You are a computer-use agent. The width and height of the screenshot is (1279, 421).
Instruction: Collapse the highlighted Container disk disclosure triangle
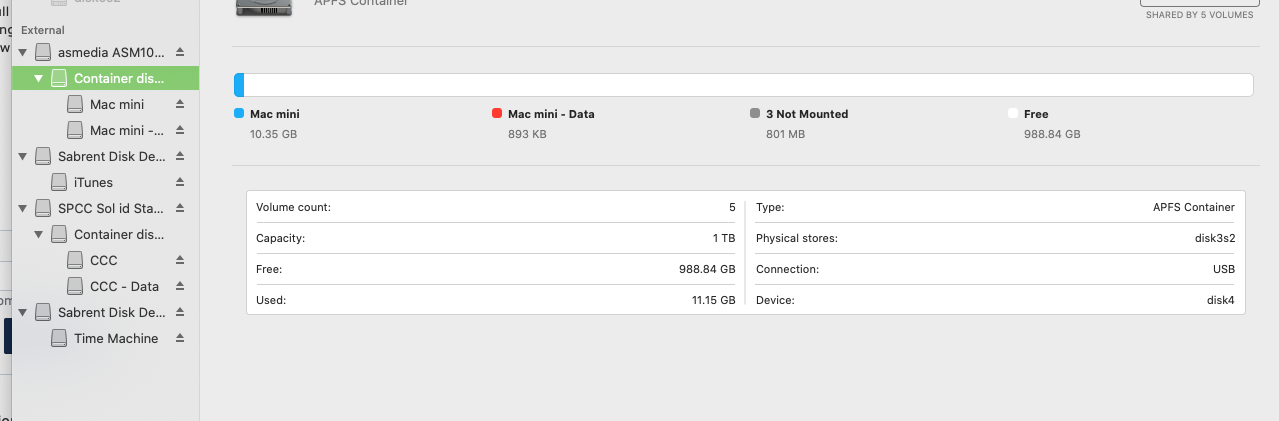38,78
